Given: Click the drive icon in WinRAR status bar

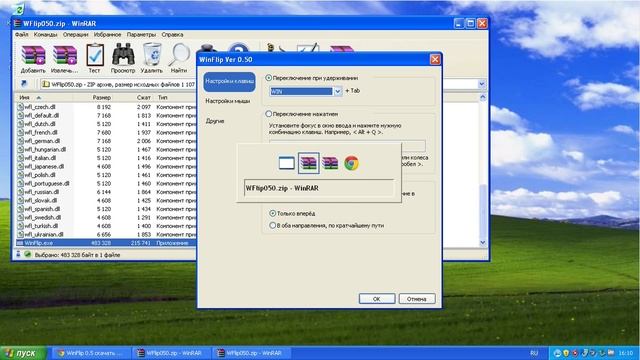Looking at the screenshot, I should pos(18,254).
